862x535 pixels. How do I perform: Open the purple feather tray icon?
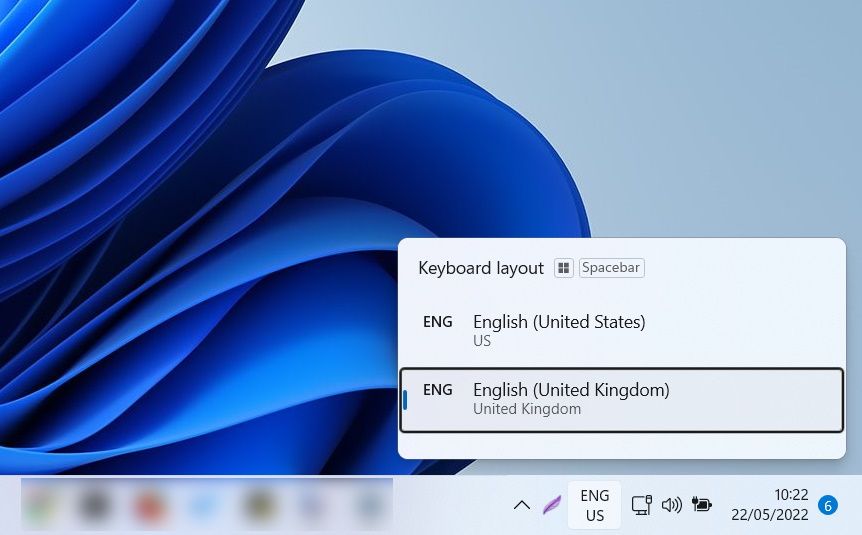point(551,504)
